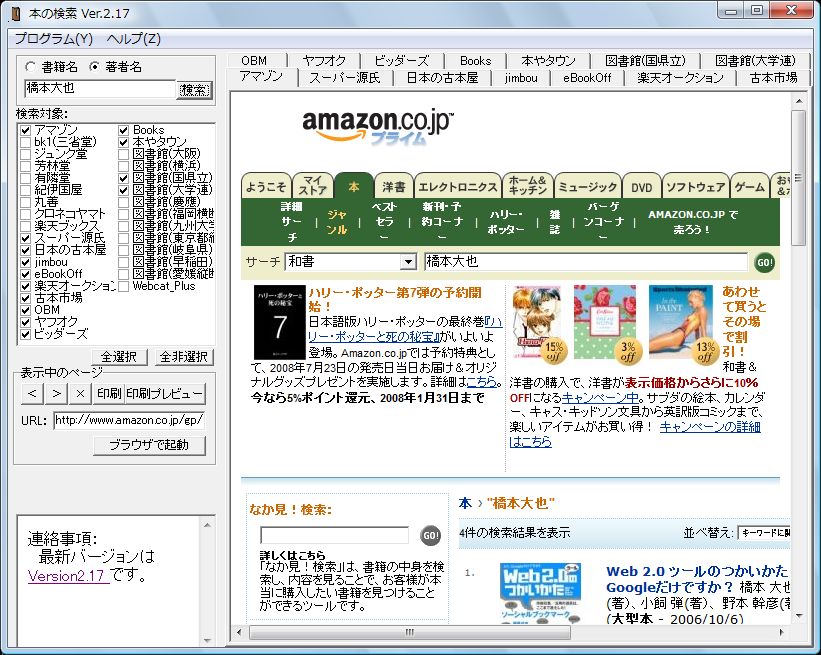The height and width of the screenshot is (655, 821).
Task: Check the 紀伊国屋 checkbox
Action: coord(25,190)
